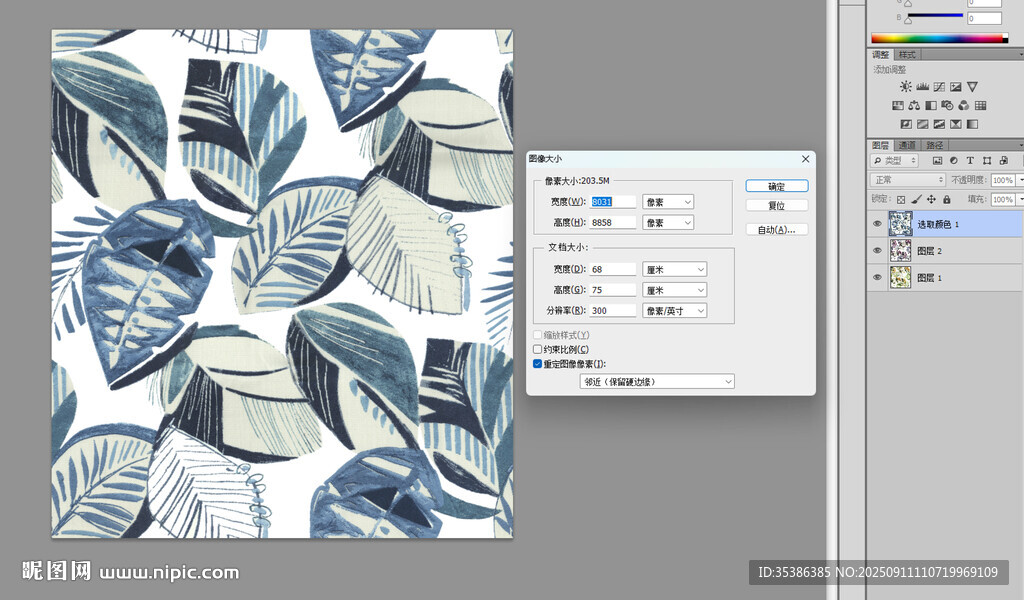This screenshot has height=600, width=1024.
Task: Add a Color Balance adjustment (scales icon)
Action: (x=914, y=106)
